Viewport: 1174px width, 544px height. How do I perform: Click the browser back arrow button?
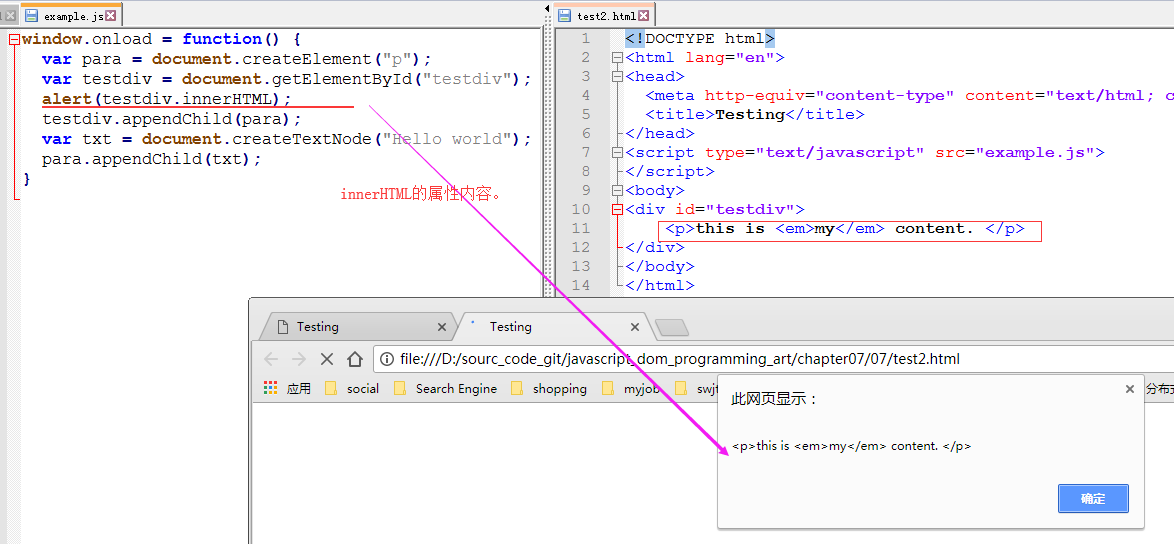pyautogui.click(x=271, y=359)
